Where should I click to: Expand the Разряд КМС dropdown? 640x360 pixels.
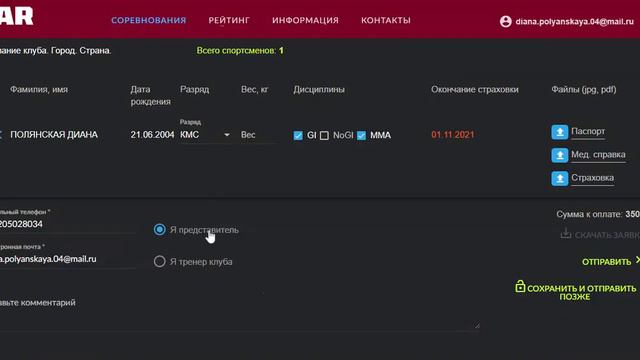tap(205, 135)
